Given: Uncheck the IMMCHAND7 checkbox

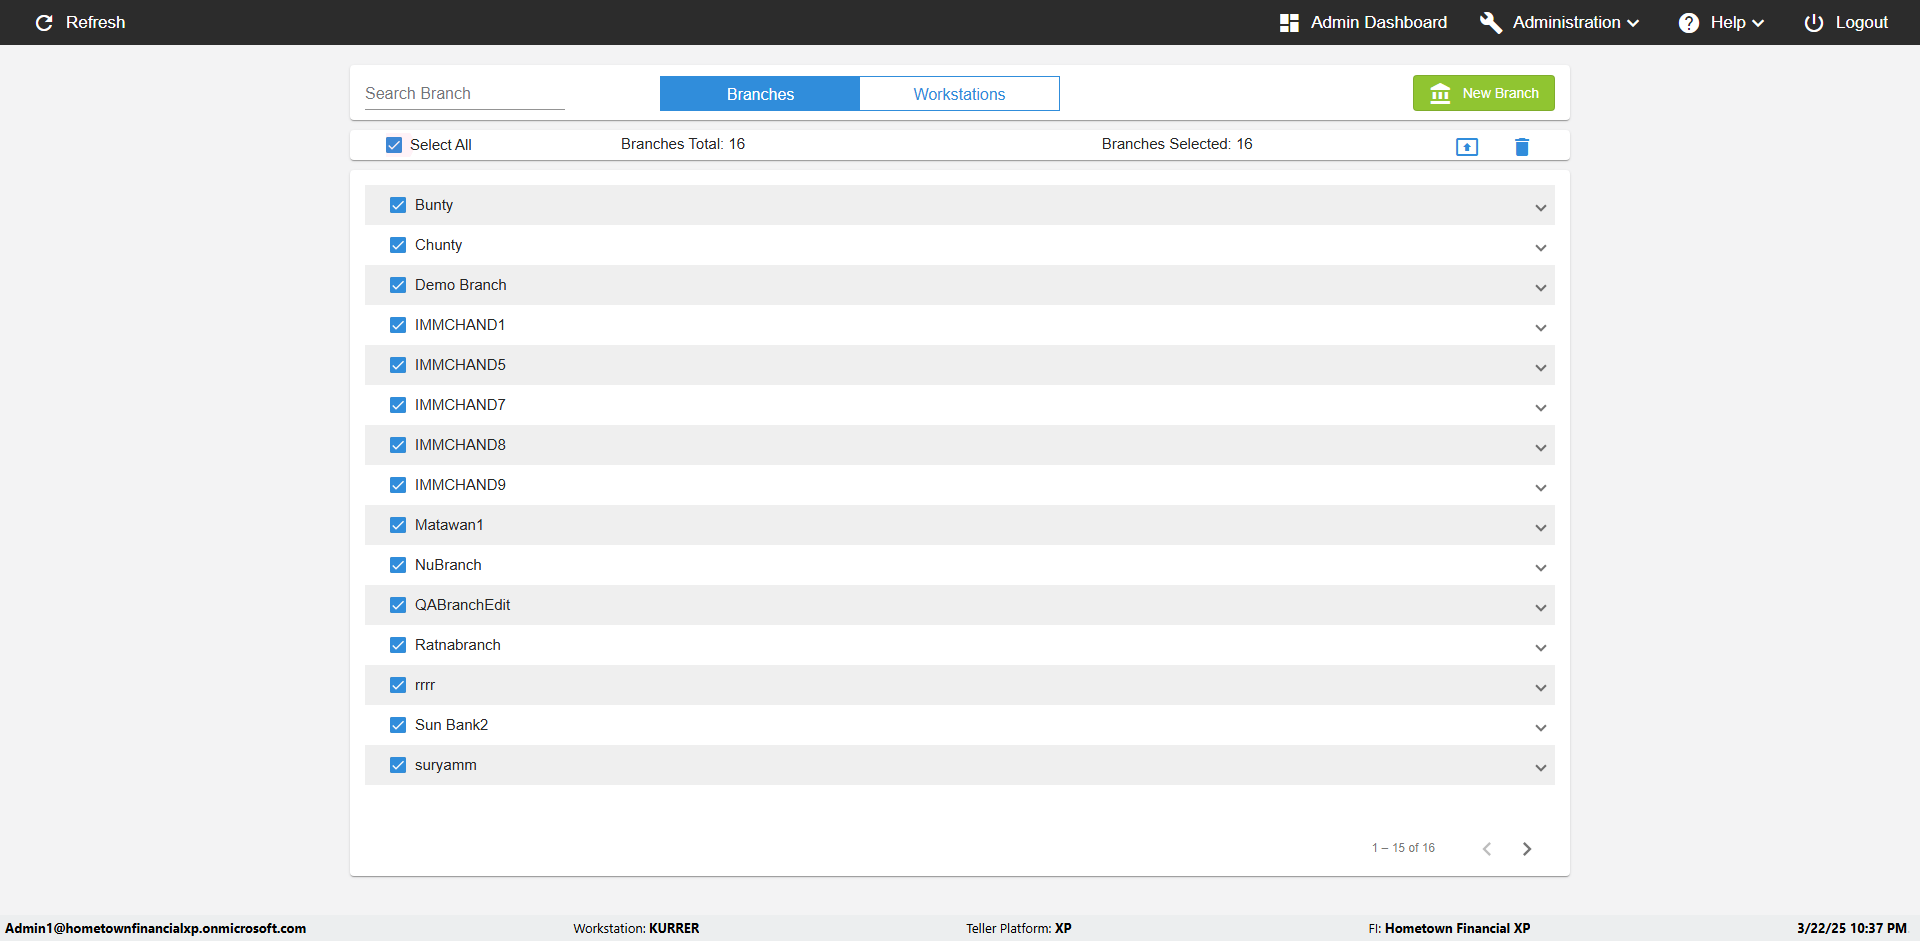Looking at the screenshot, I should coord(398,405).
